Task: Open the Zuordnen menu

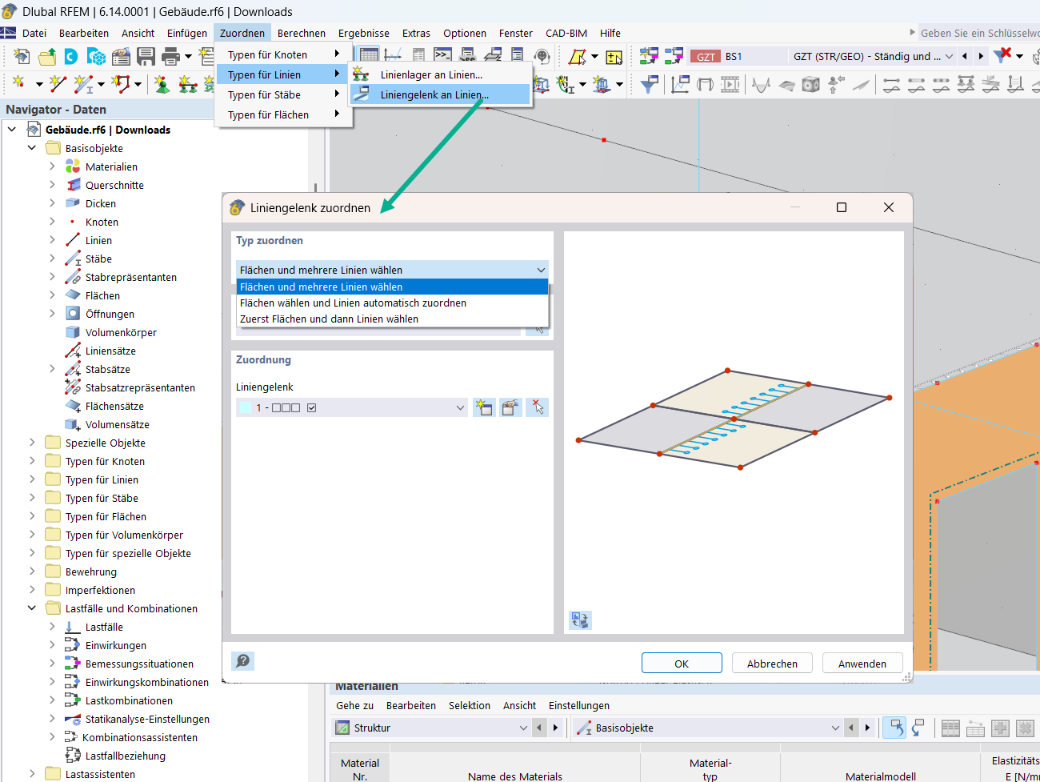Action: point(242,33)
